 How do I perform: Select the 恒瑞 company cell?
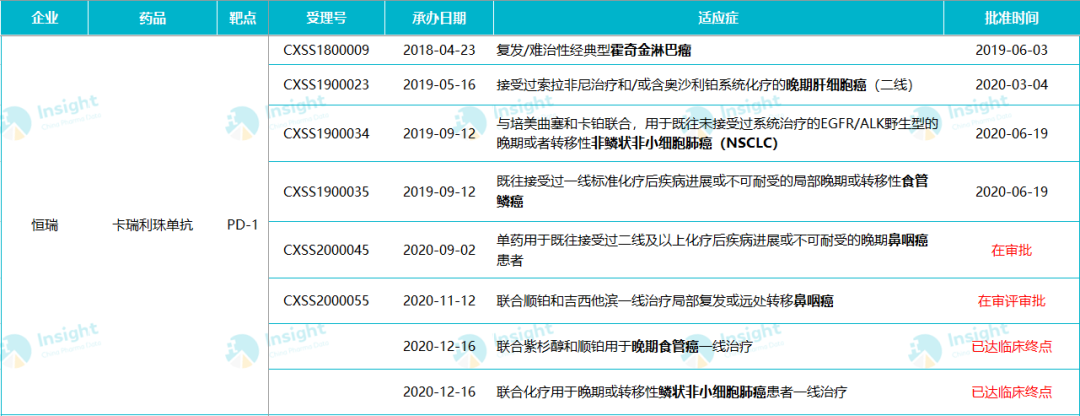[44, 225]
